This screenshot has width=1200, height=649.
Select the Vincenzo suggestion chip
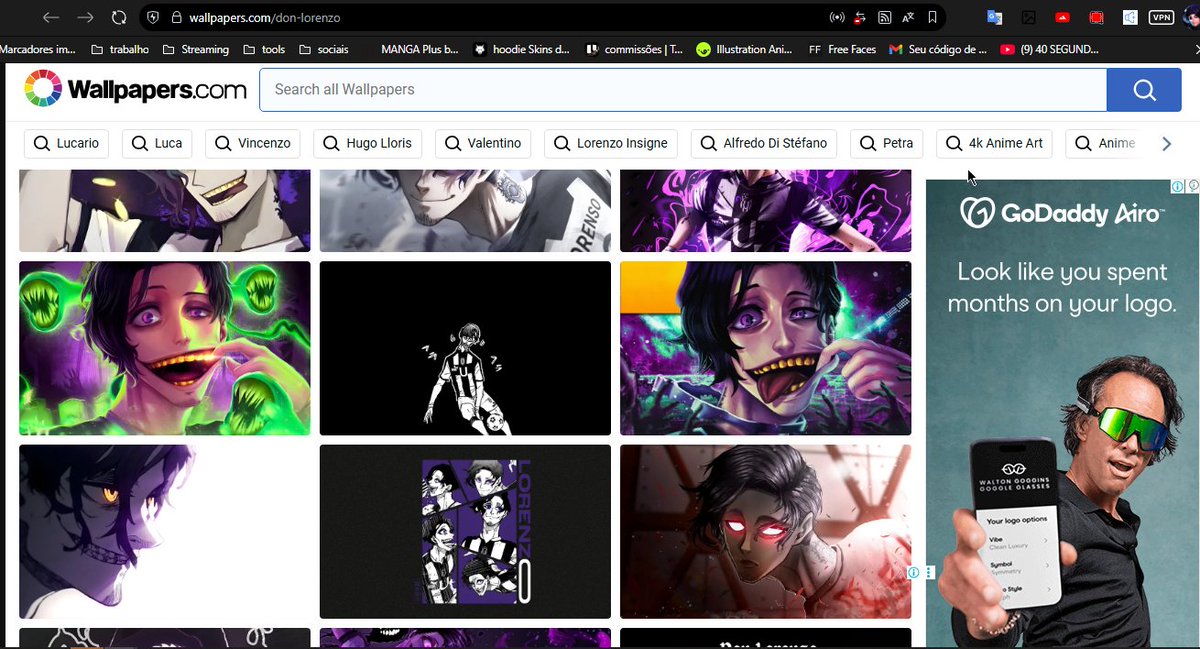[253, 144]
